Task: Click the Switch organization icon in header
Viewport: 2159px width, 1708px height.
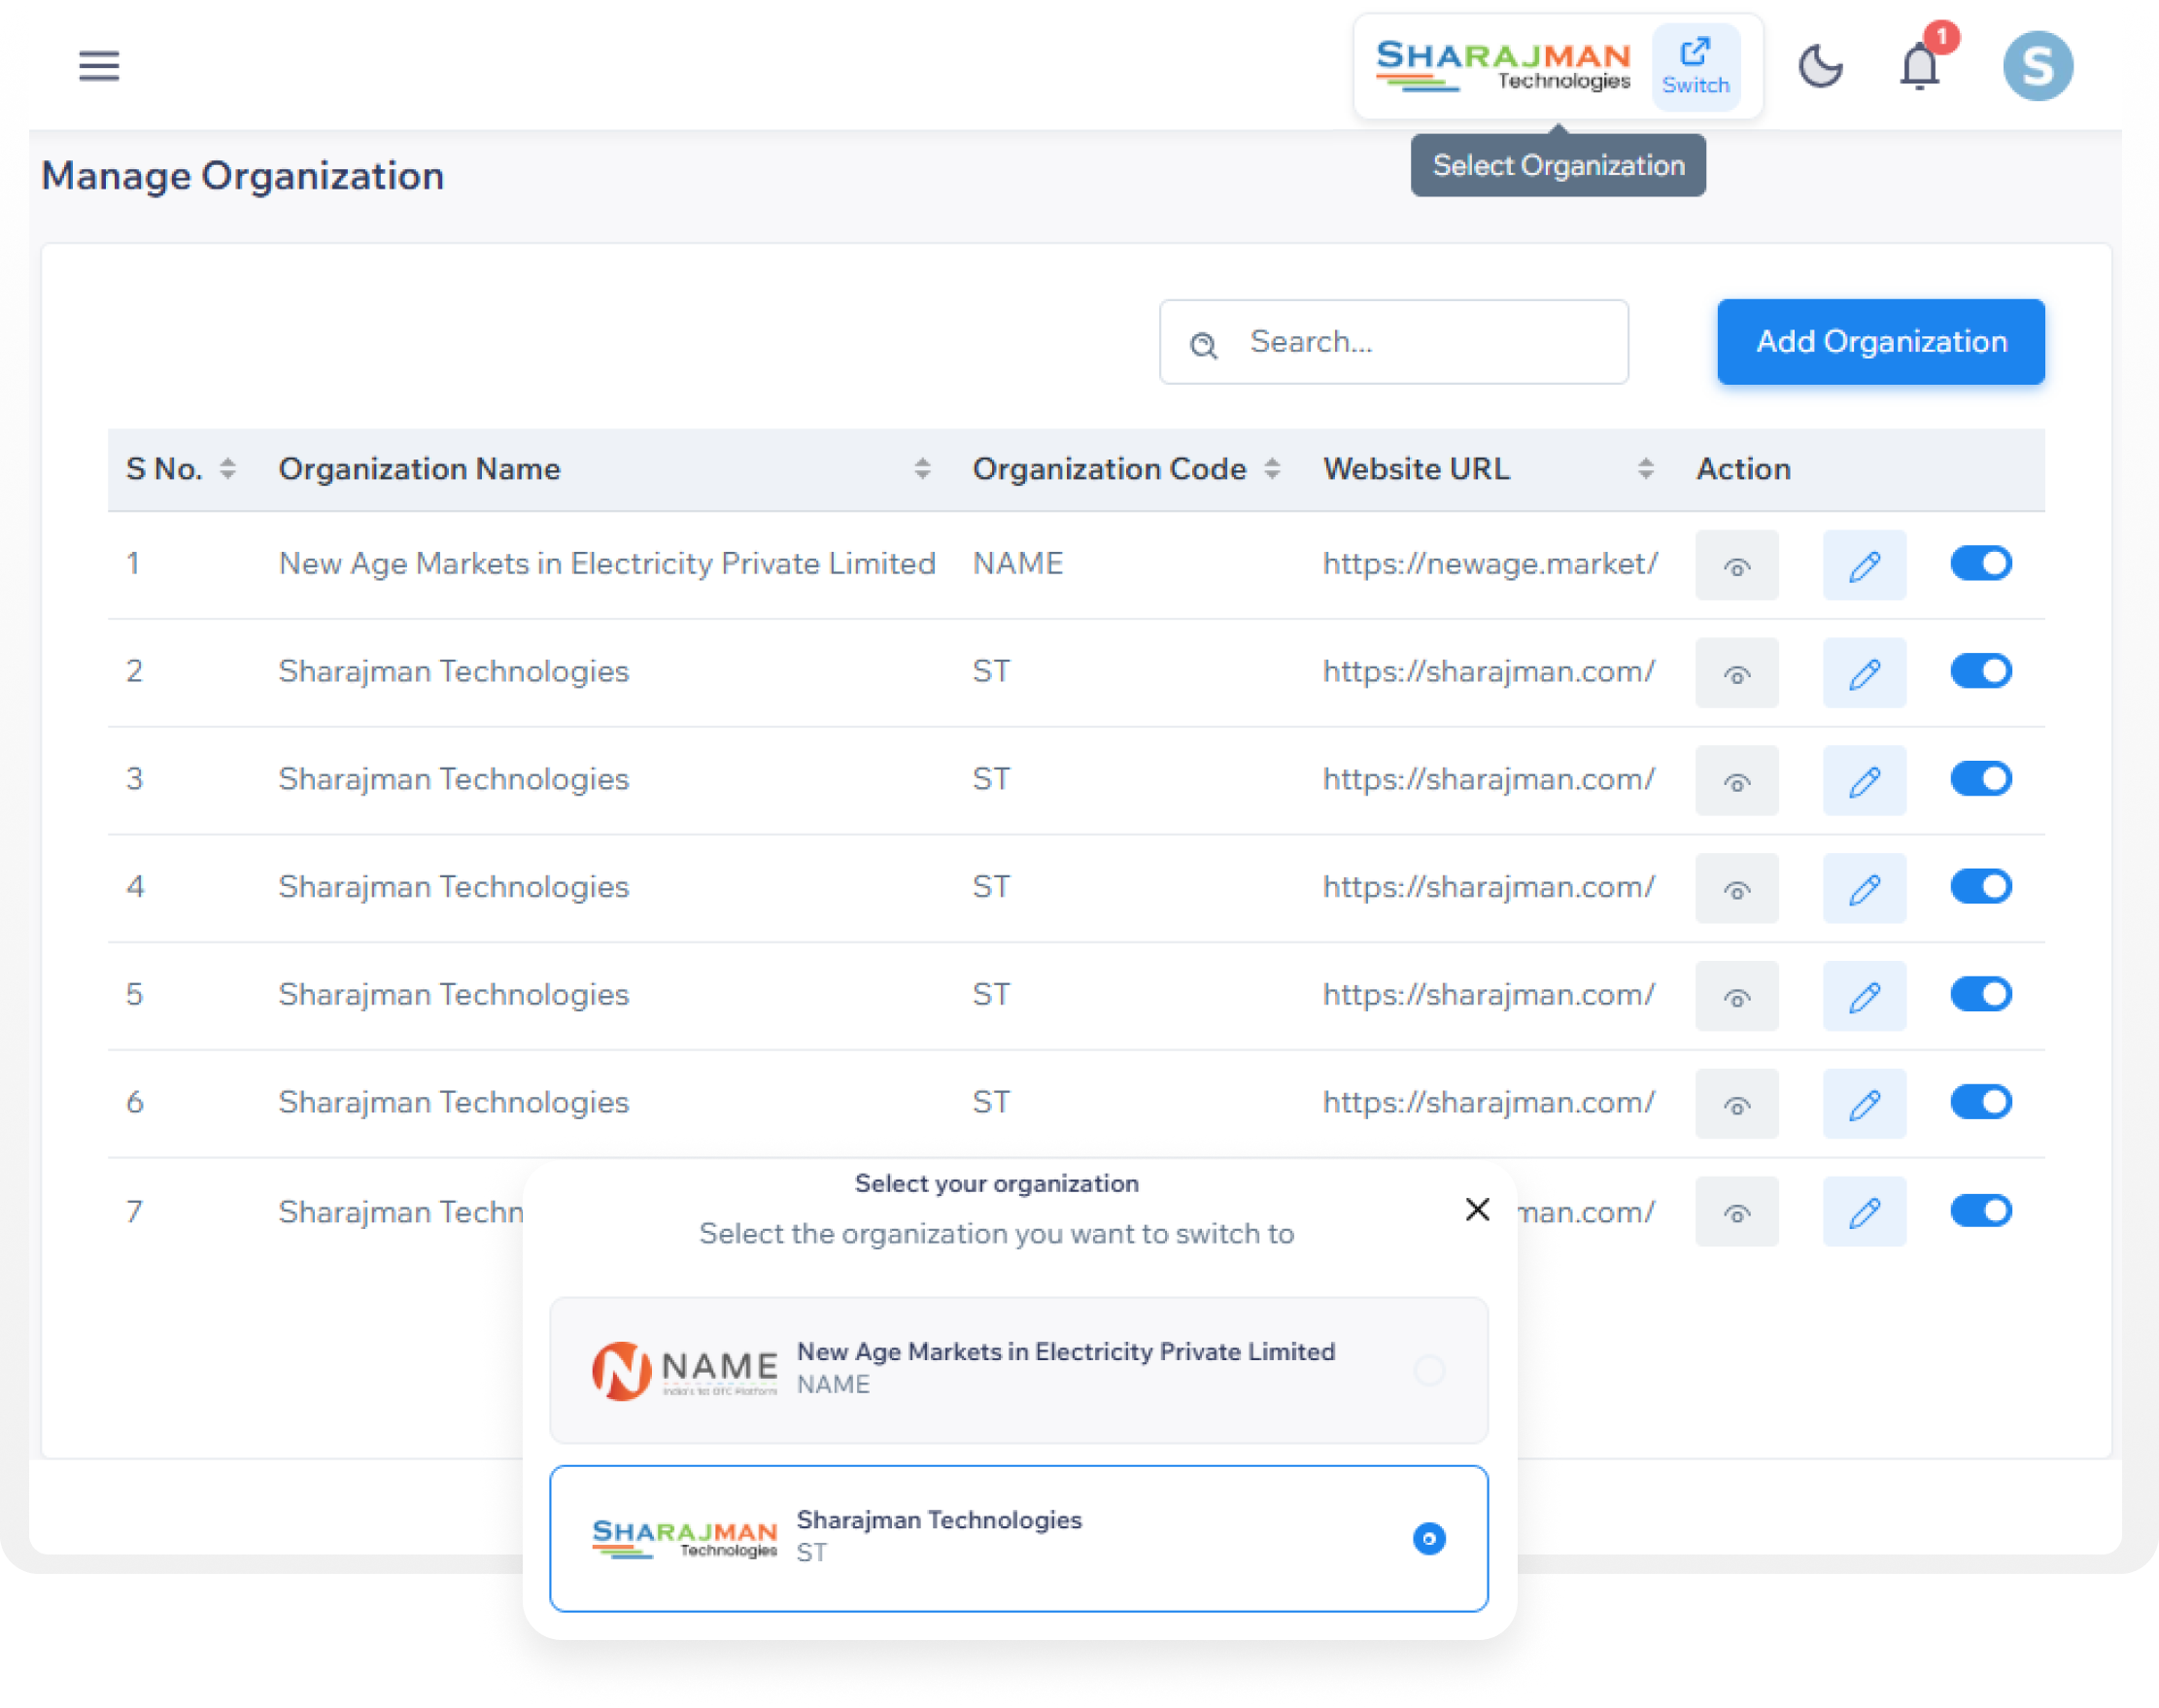Action: tap(1695, 66)
